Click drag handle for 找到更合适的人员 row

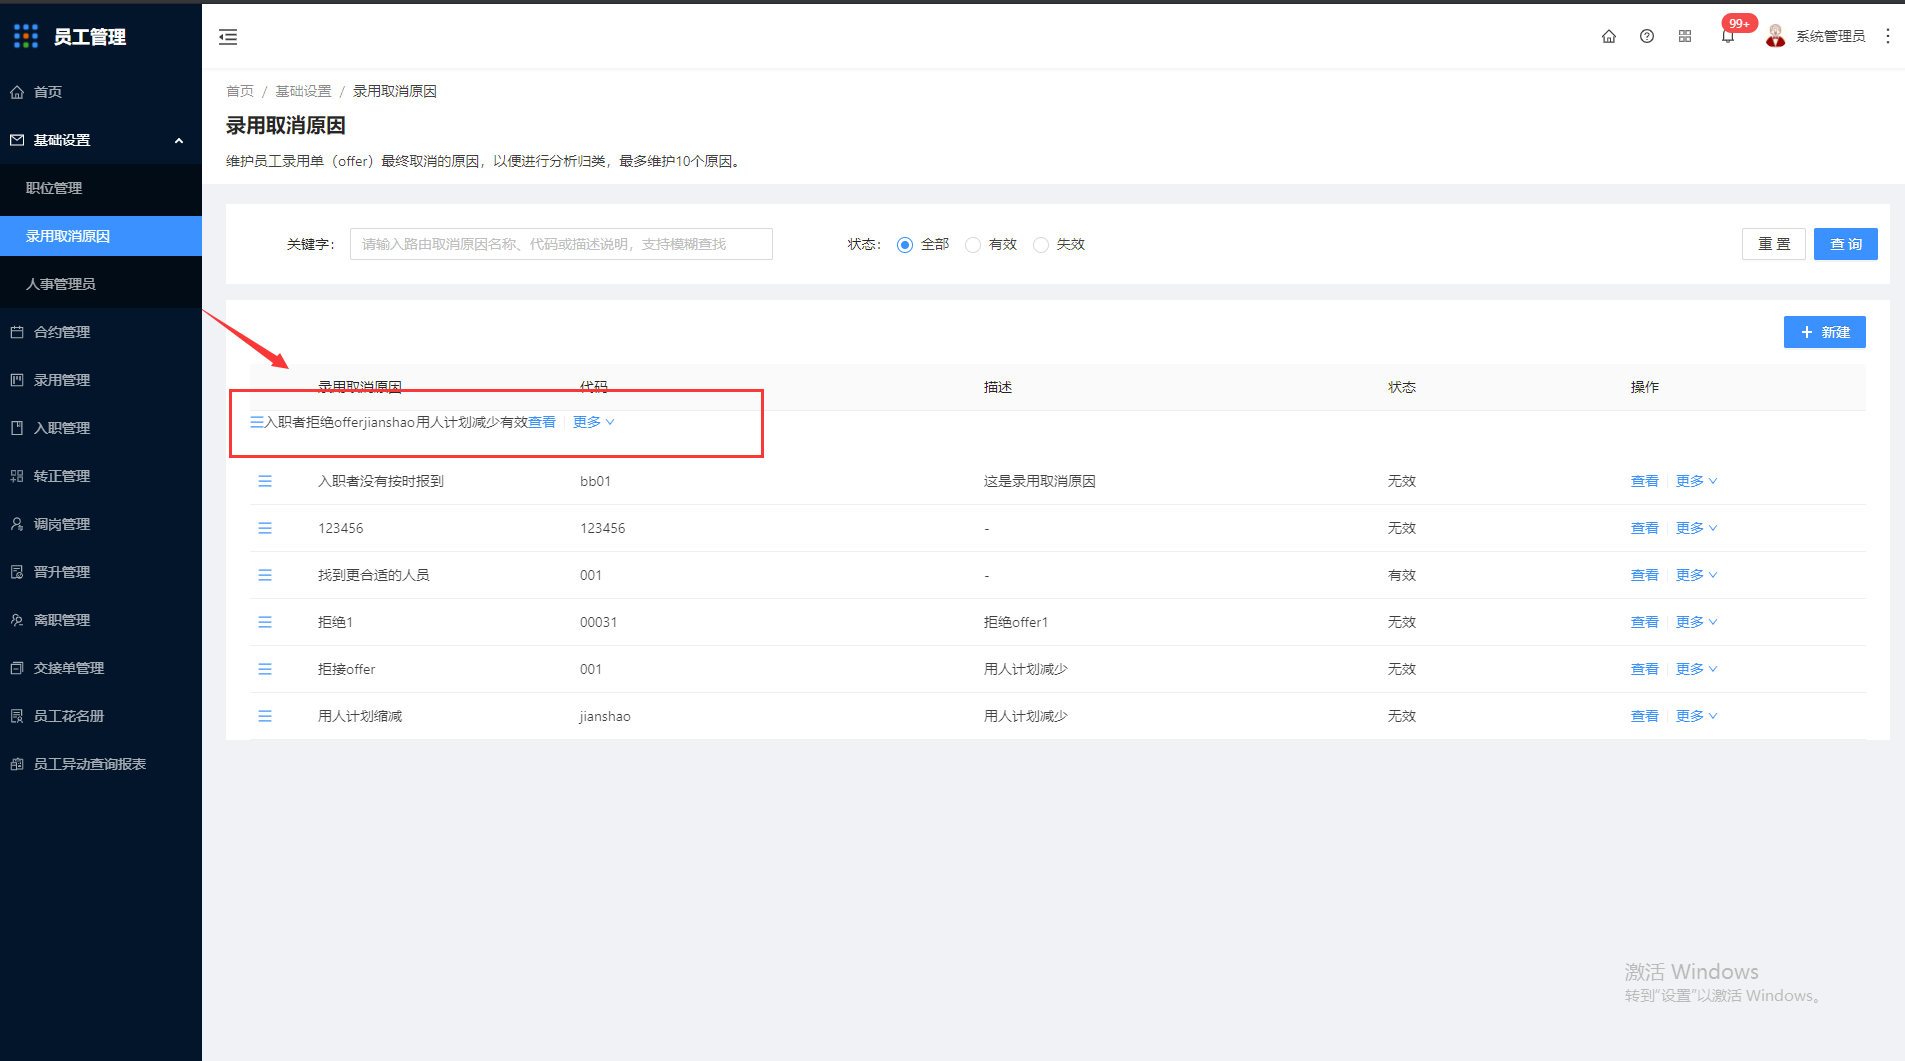point(265,575)
